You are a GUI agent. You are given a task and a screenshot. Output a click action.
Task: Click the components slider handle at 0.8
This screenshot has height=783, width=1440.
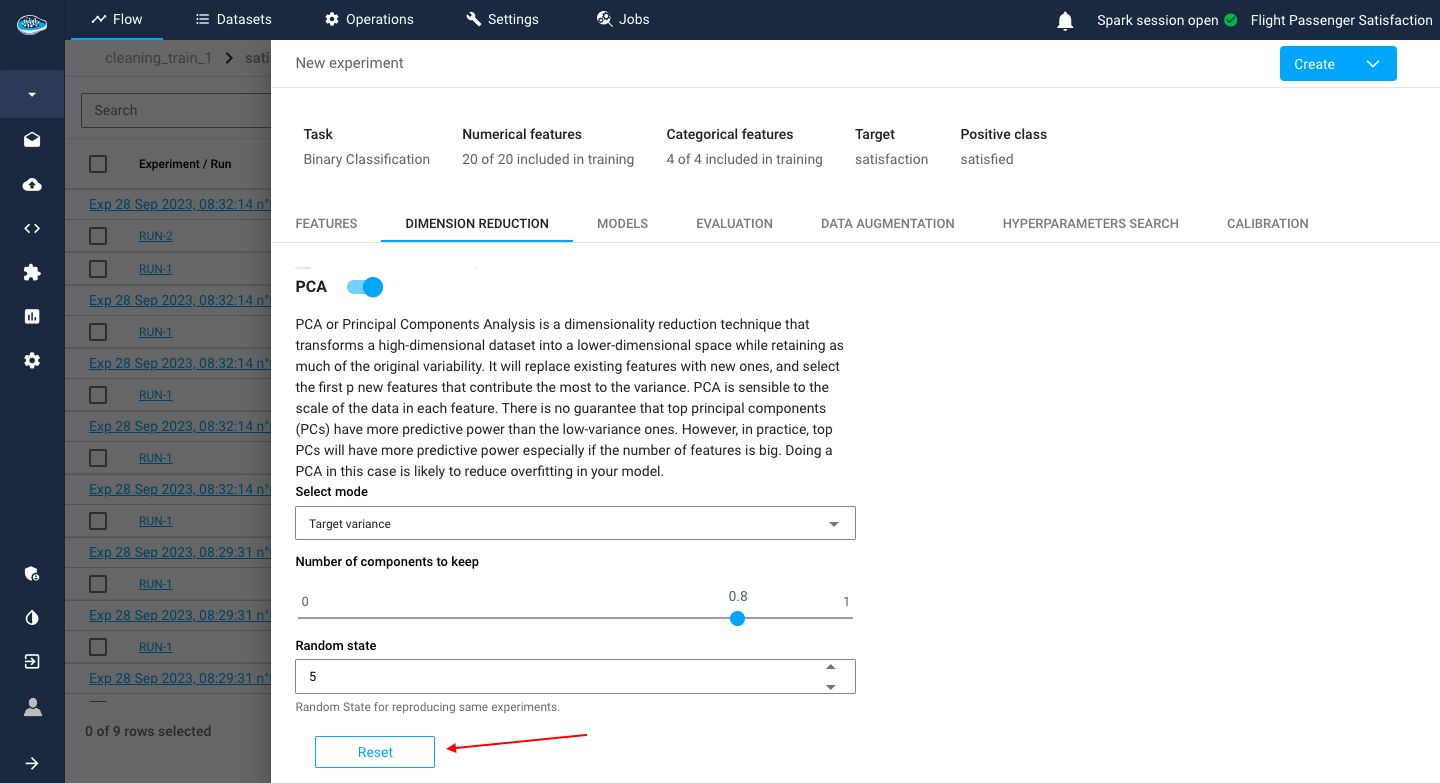[737, 618]
